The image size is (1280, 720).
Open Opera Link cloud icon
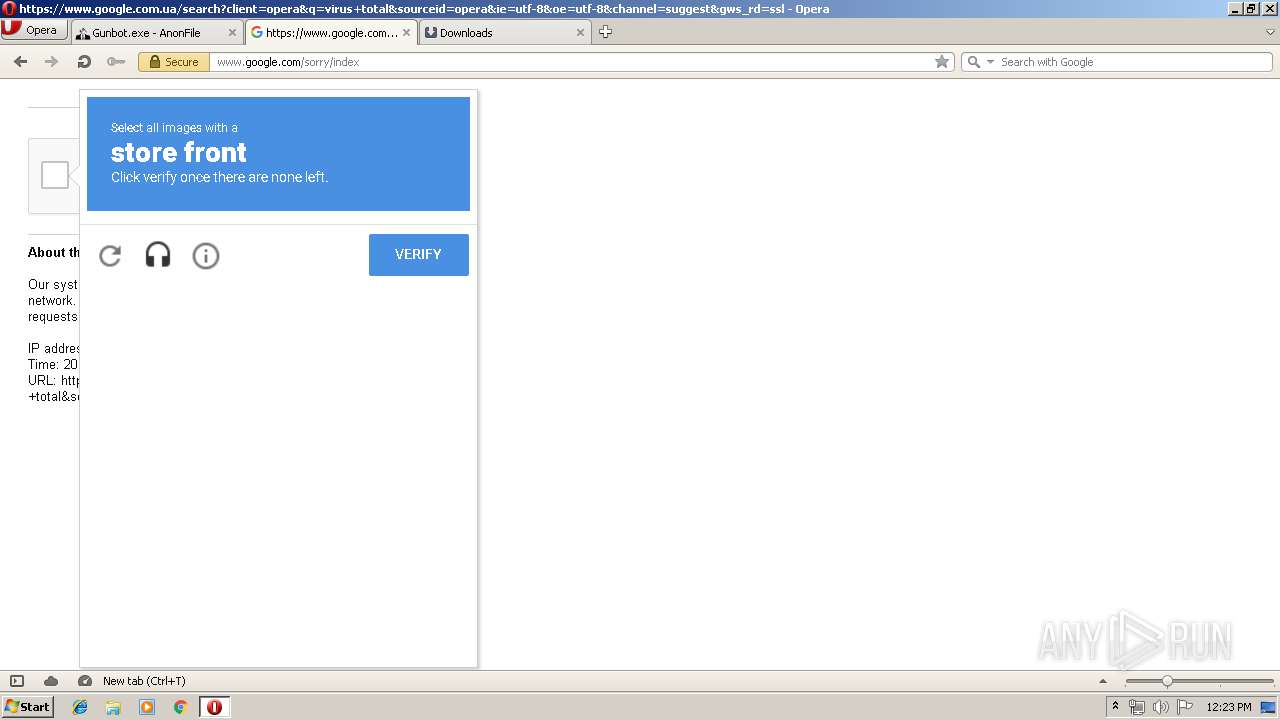[51, 681]
